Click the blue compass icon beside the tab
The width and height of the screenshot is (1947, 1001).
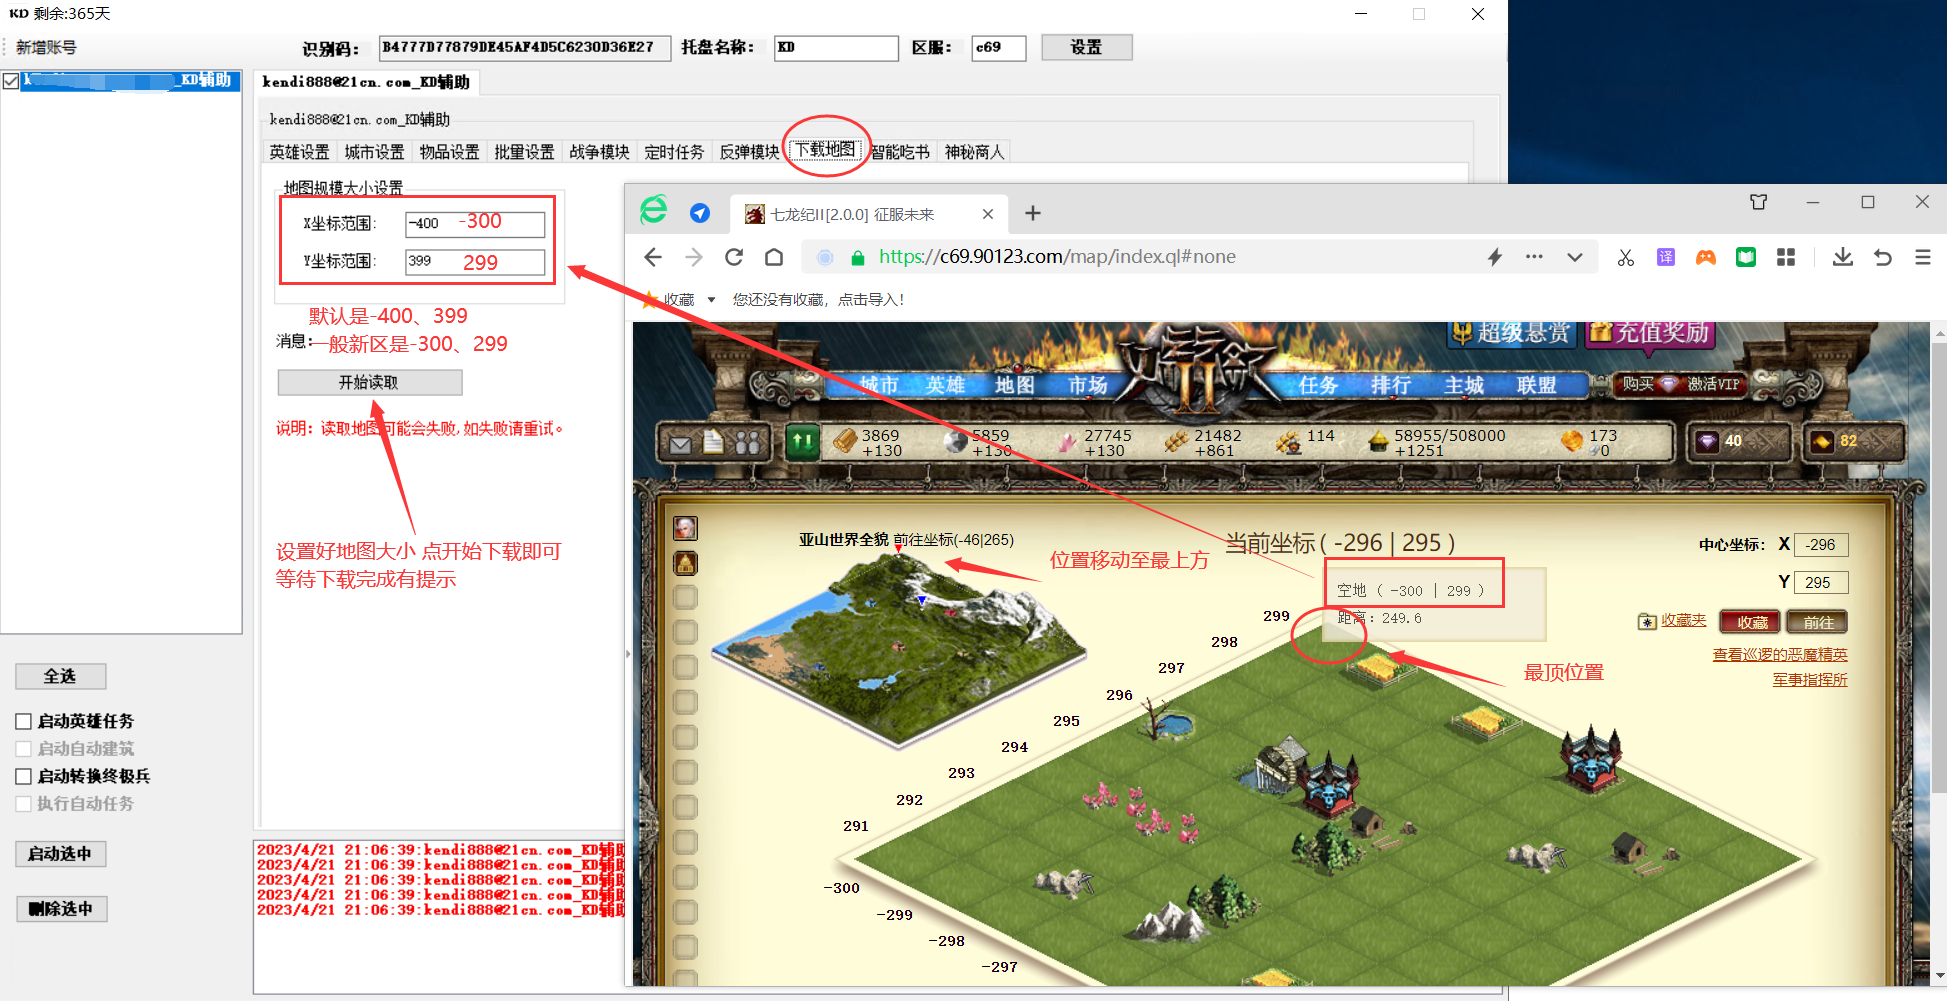click(700, 213)
